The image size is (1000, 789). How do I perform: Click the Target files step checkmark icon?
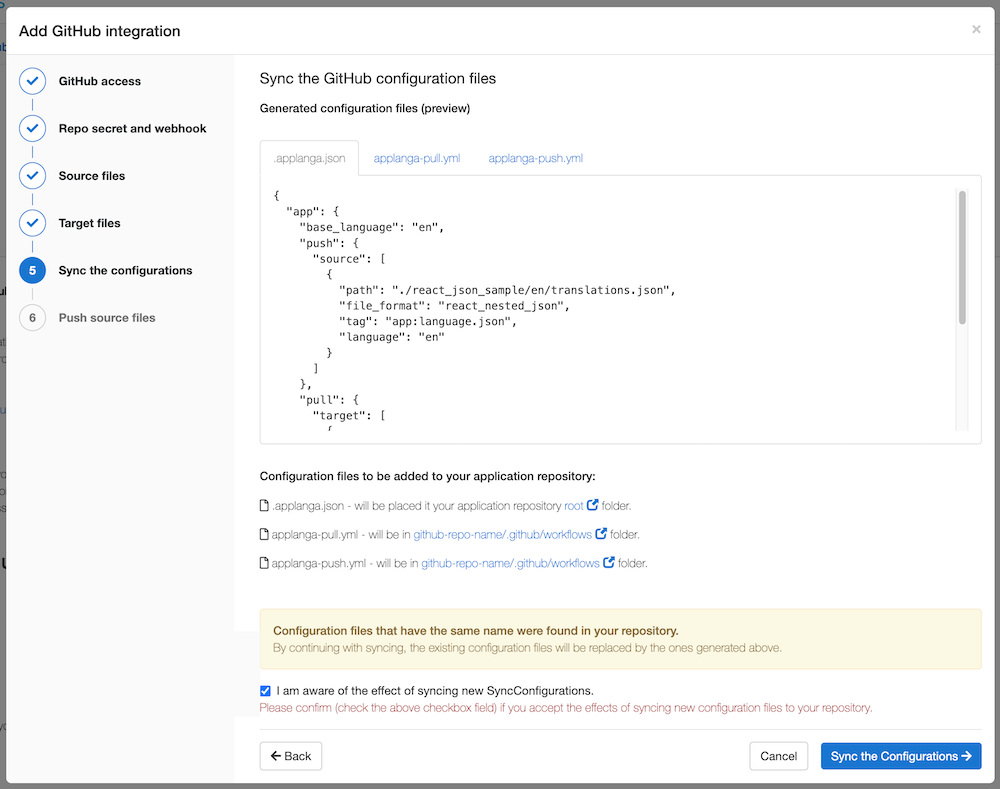pos(32,223)
